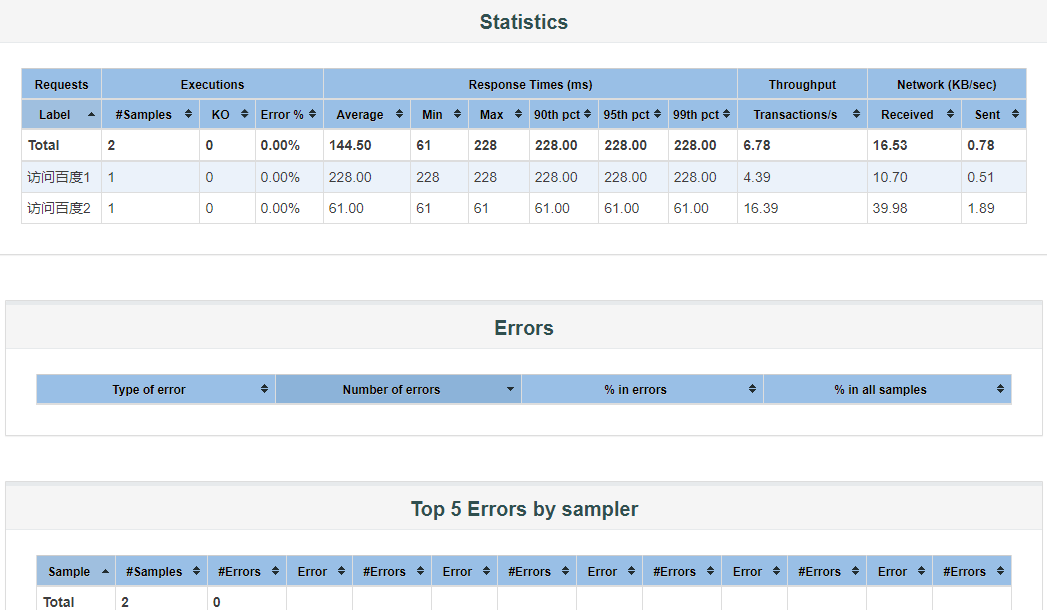Sort by Sent KB/sec column

point(994,114)
